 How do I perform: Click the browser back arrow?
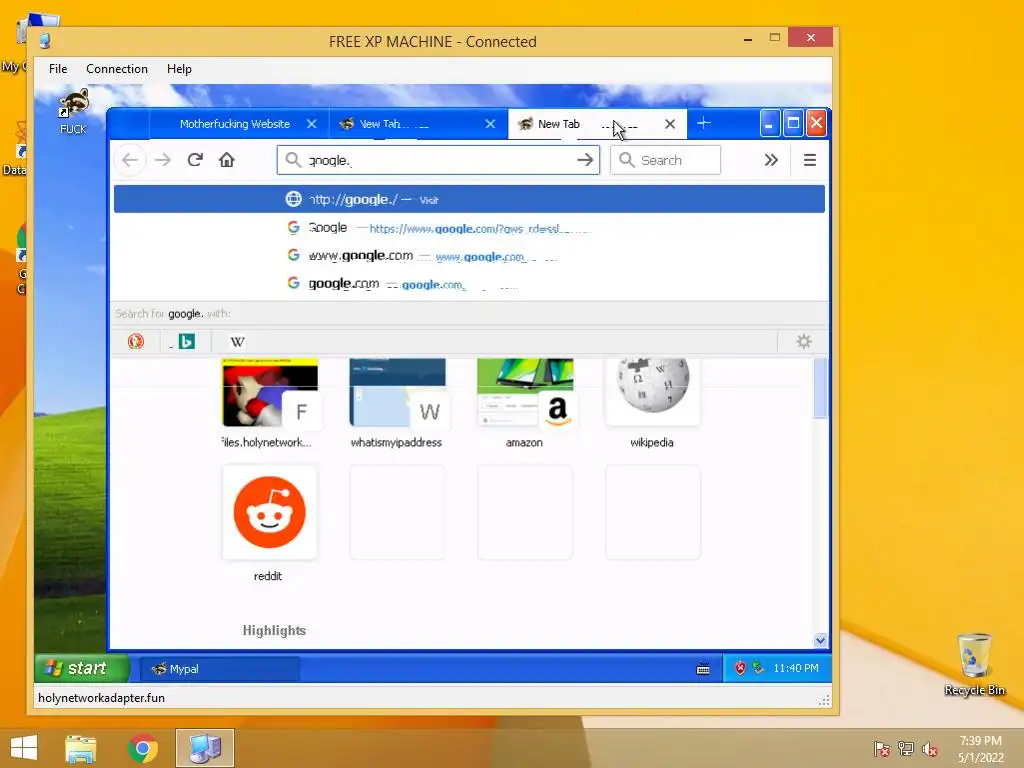point(130,160)
